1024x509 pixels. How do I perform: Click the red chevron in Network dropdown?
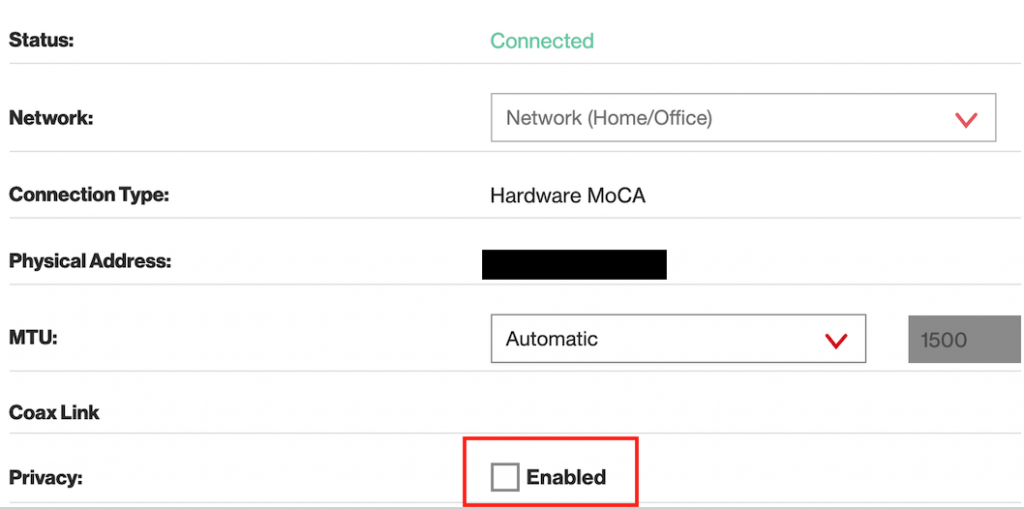click(x=965, y=119)
